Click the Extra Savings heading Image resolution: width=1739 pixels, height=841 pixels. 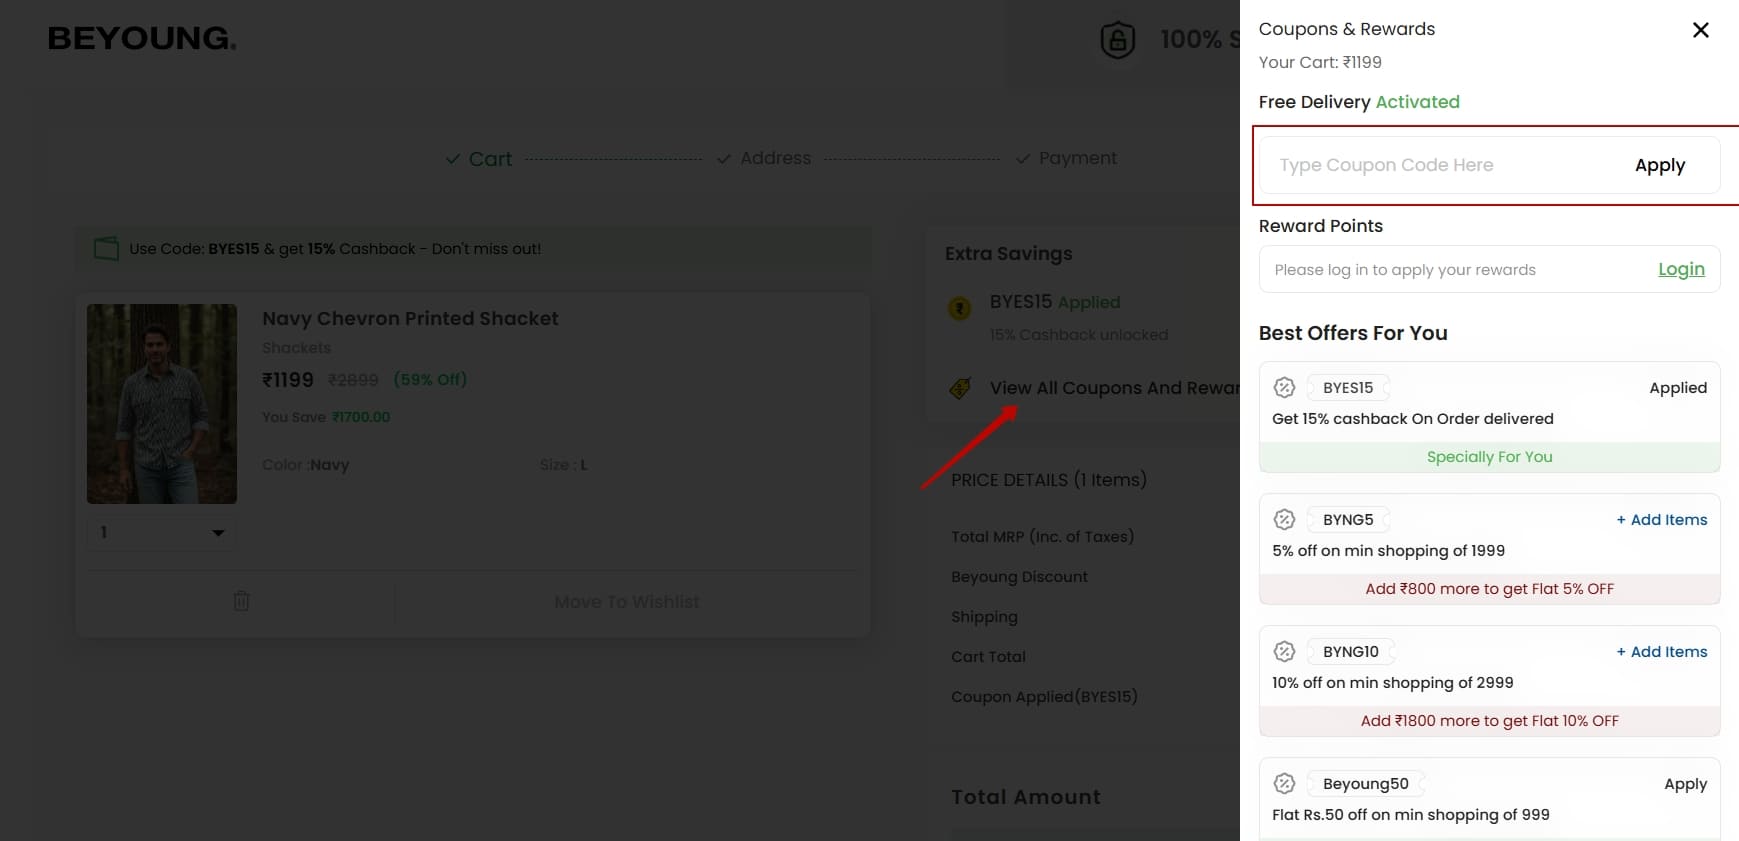click(1008, 254)
